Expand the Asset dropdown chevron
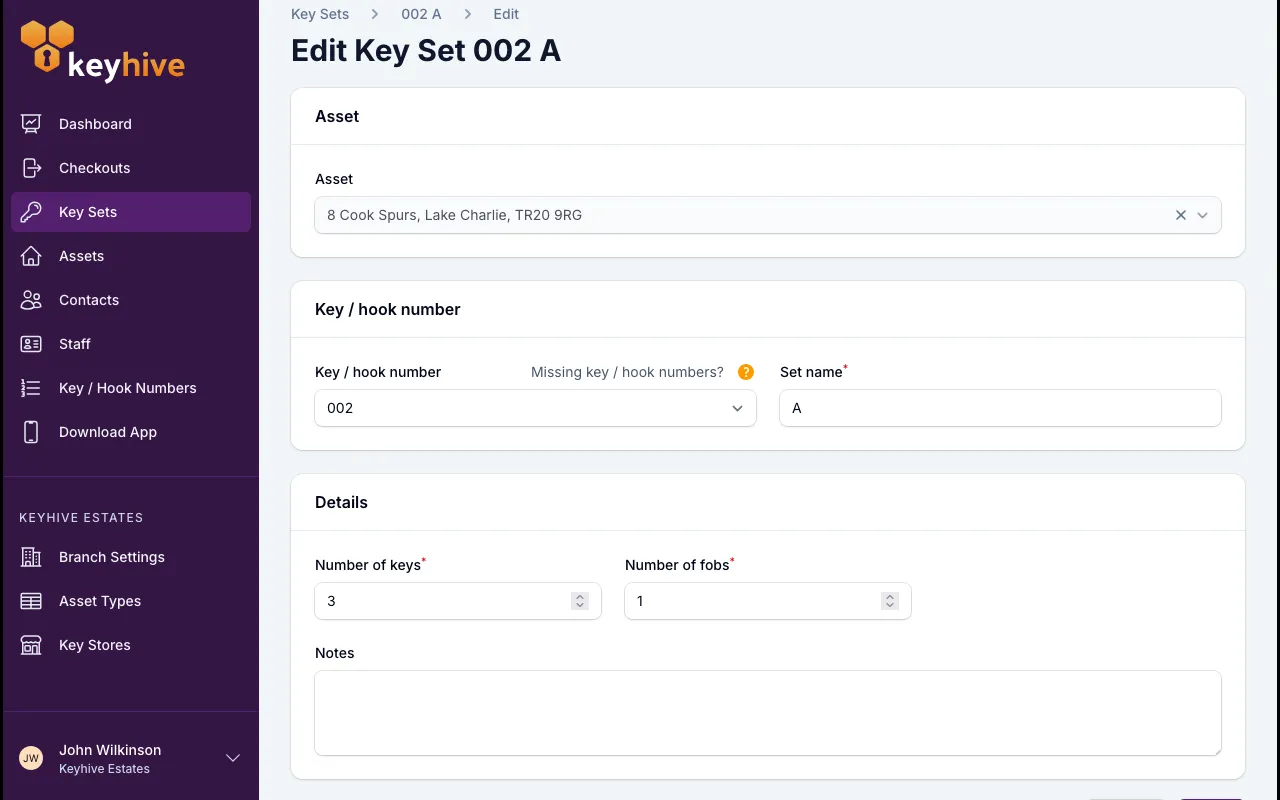 tap(1203, 215)
